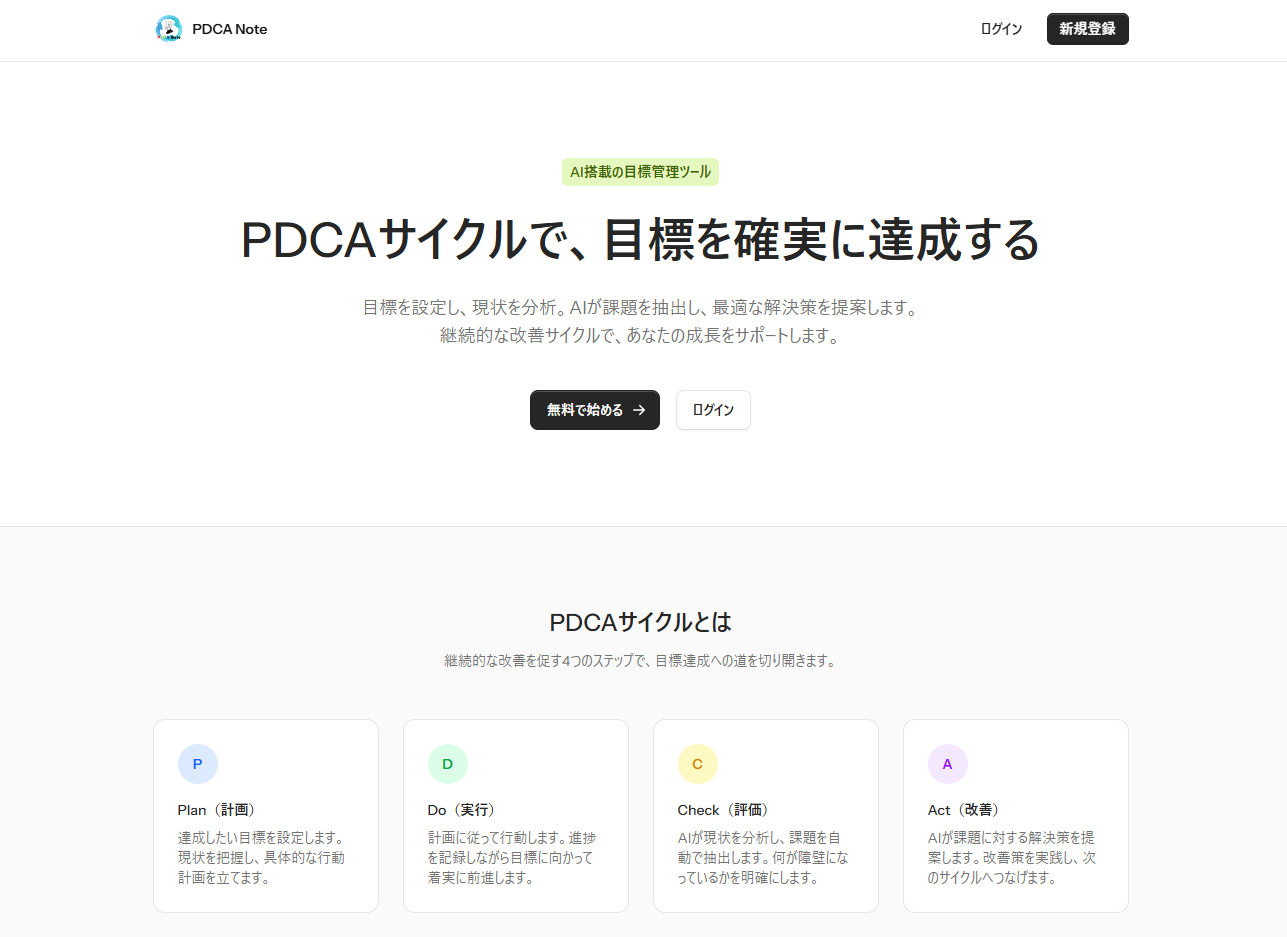Click the ログイン button below the headline

[x=713, y=410]
